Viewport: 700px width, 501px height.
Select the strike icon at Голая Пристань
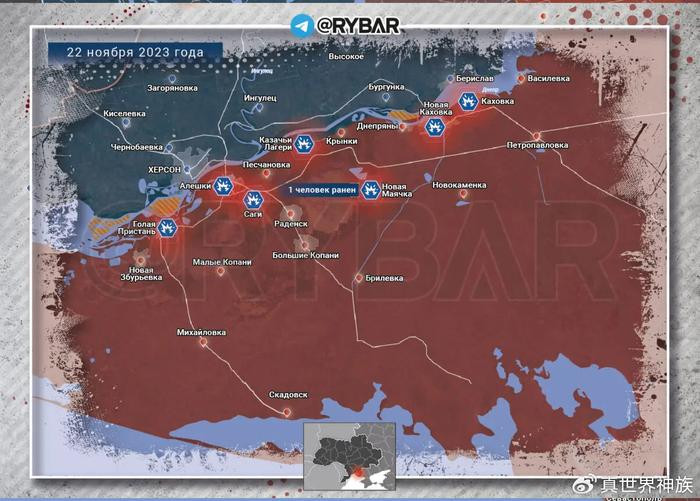click(168, 228)
